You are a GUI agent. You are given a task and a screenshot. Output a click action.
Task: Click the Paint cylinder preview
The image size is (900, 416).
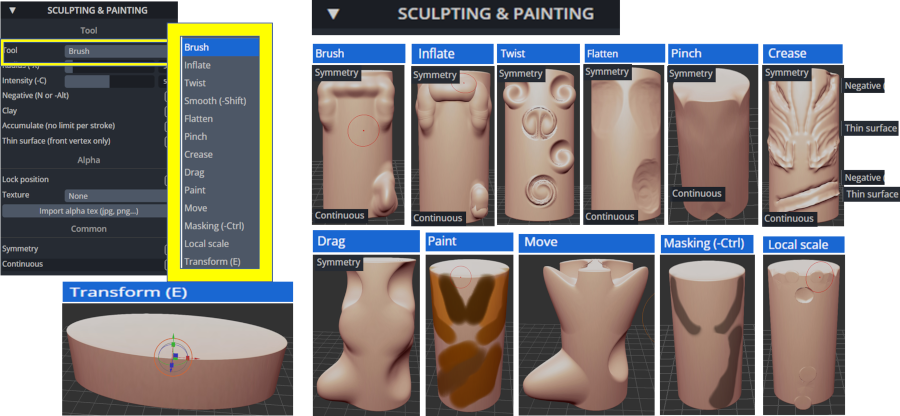[x=470, y=333]
